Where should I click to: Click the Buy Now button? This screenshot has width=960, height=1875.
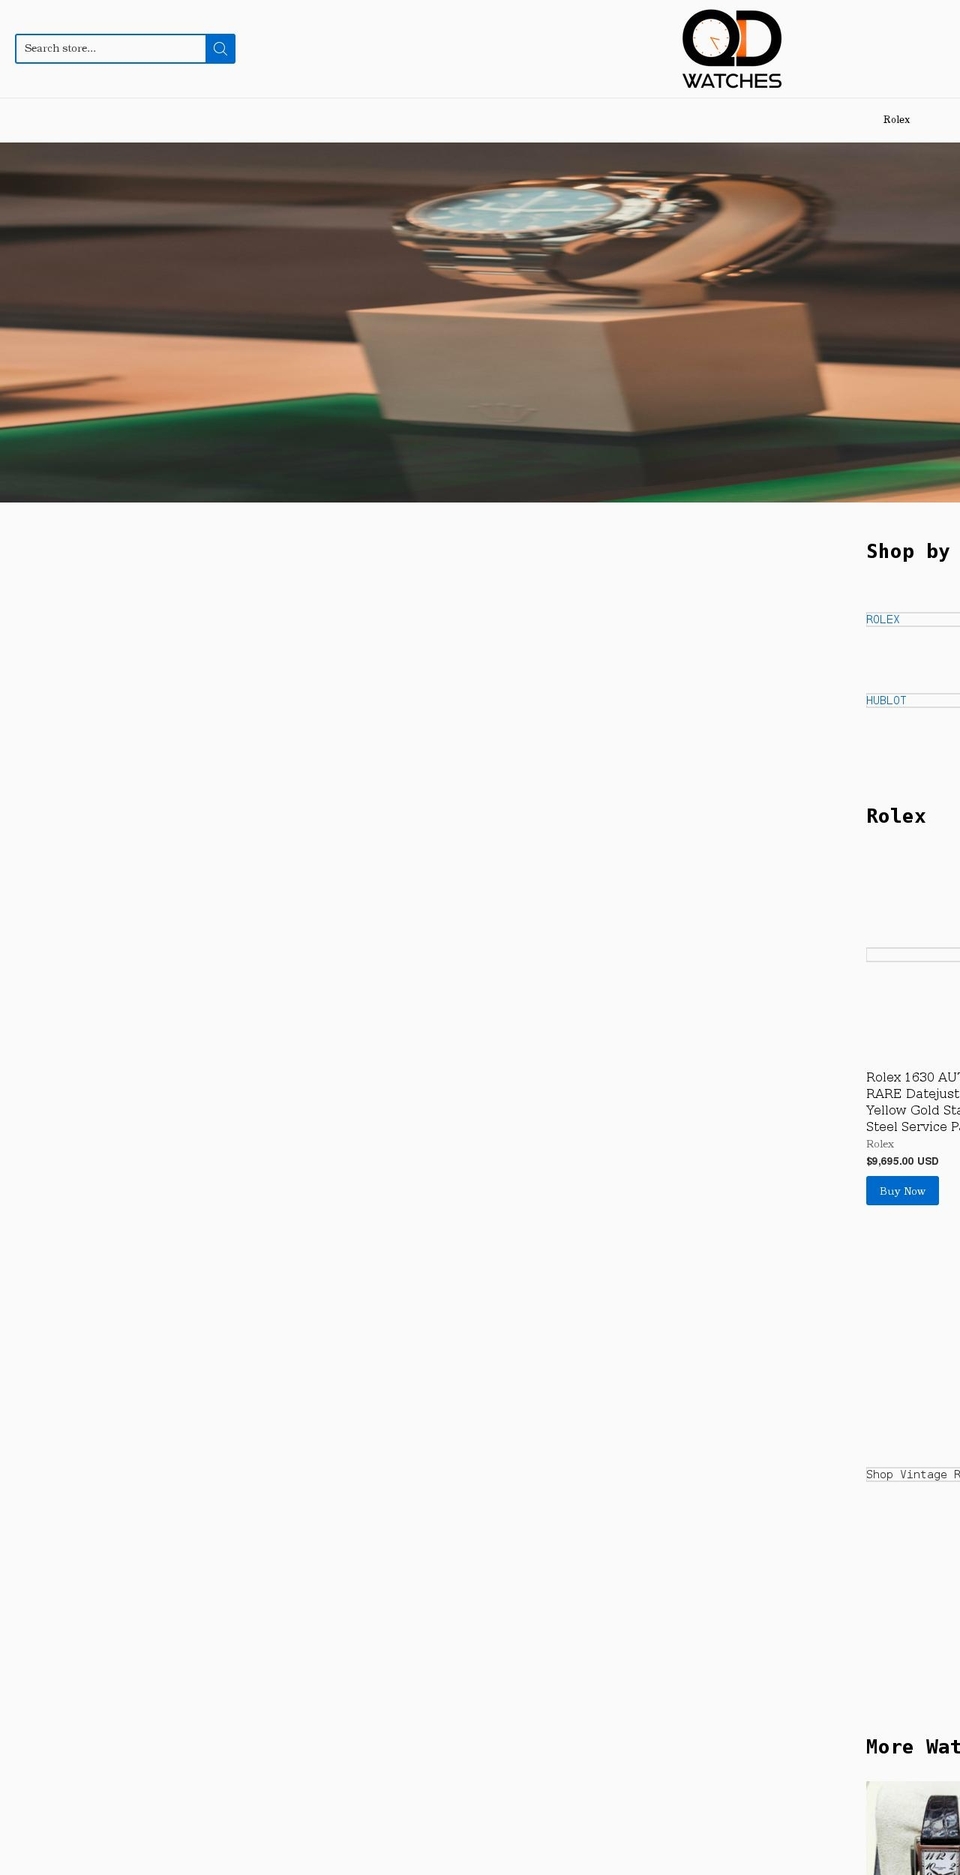[902, 1191]
